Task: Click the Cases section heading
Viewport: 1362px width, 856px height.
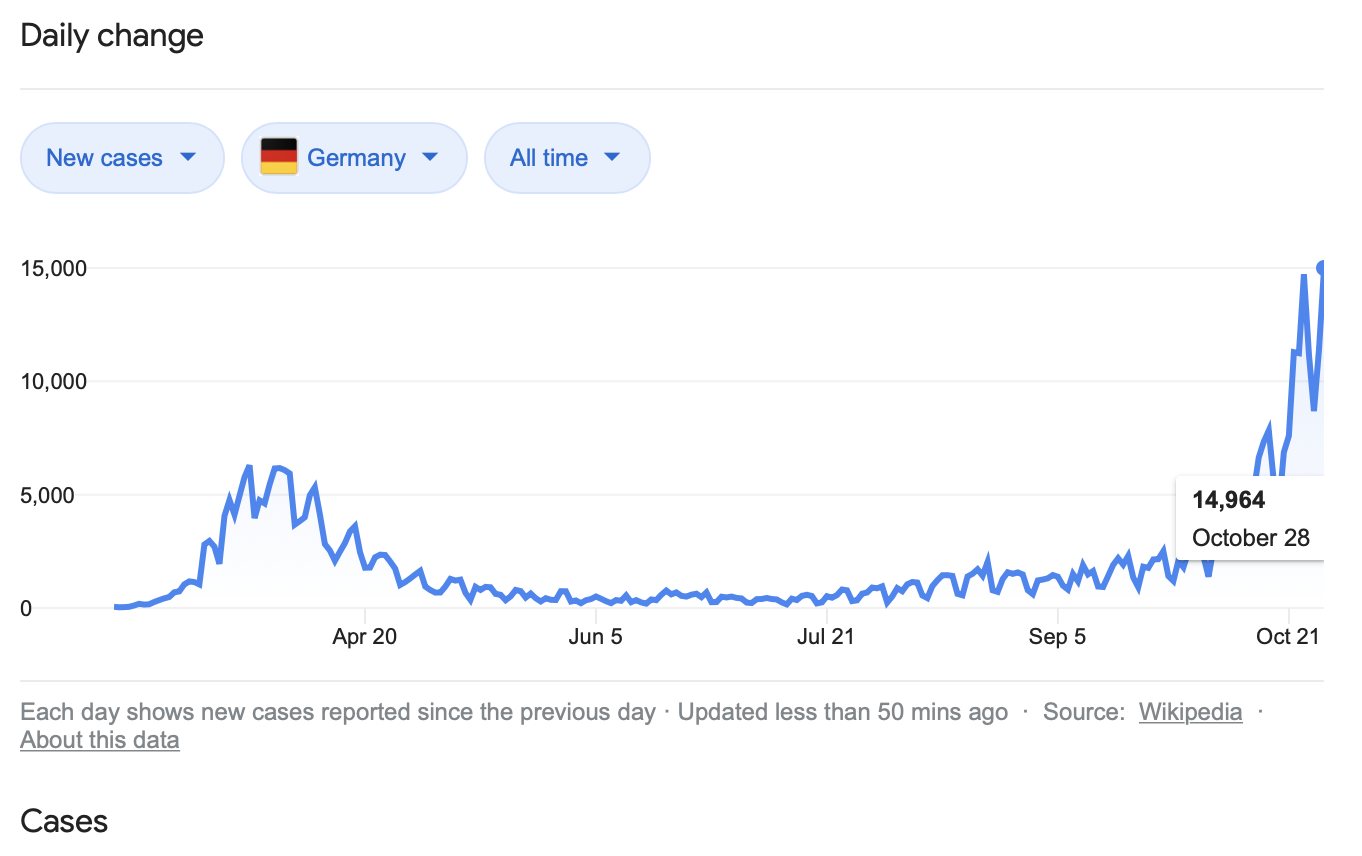Action: click(x=64, y=821)
